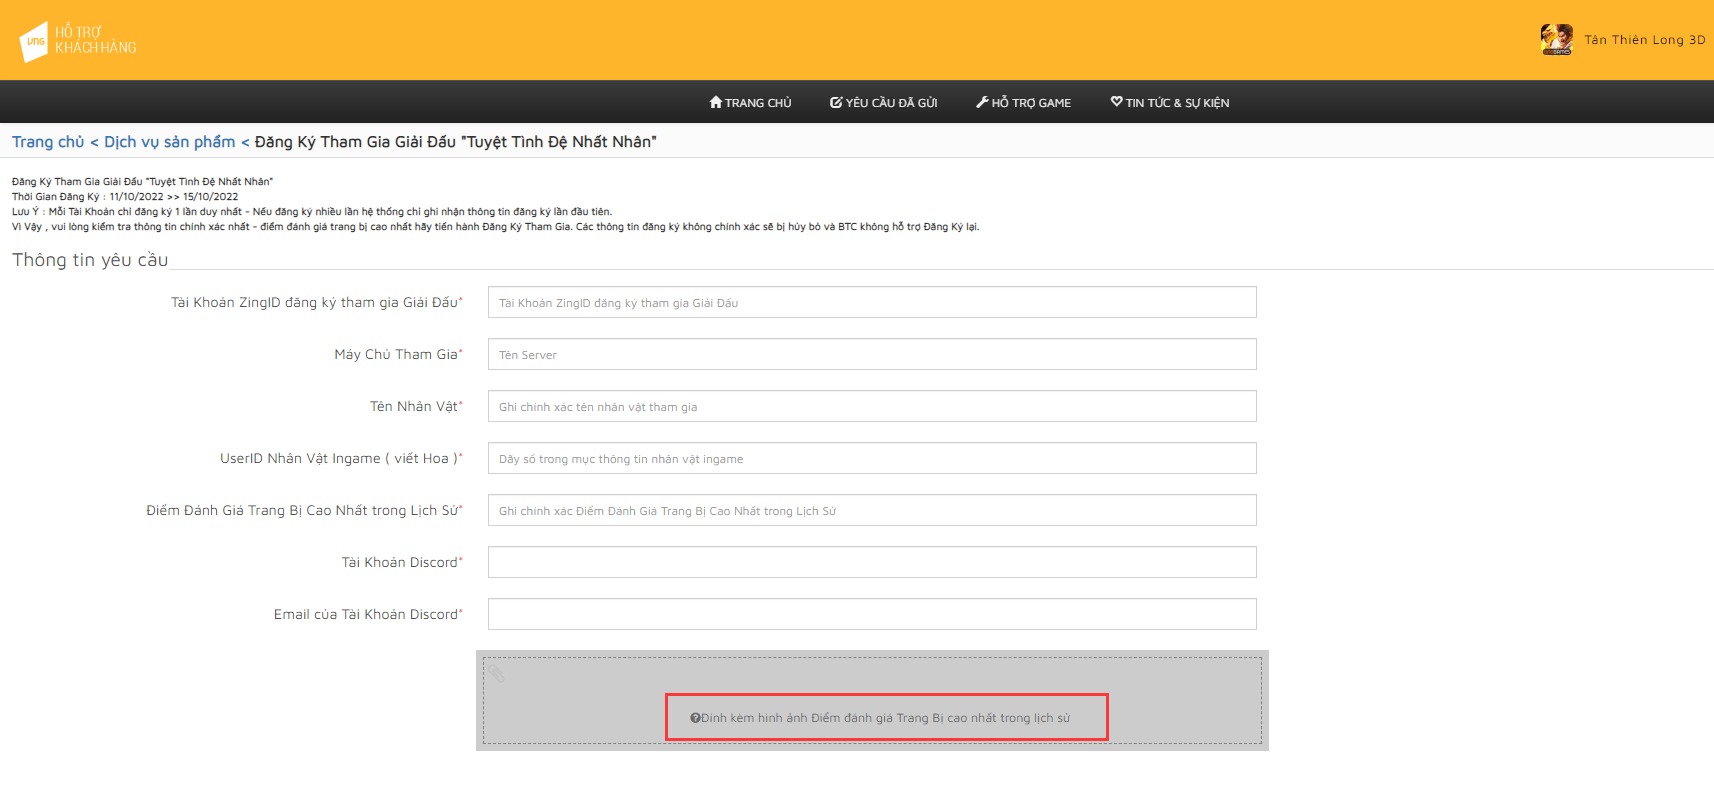Click the paperclip attachment icon
Screen dimensions: 1714x790
click(x=496, y=673)
